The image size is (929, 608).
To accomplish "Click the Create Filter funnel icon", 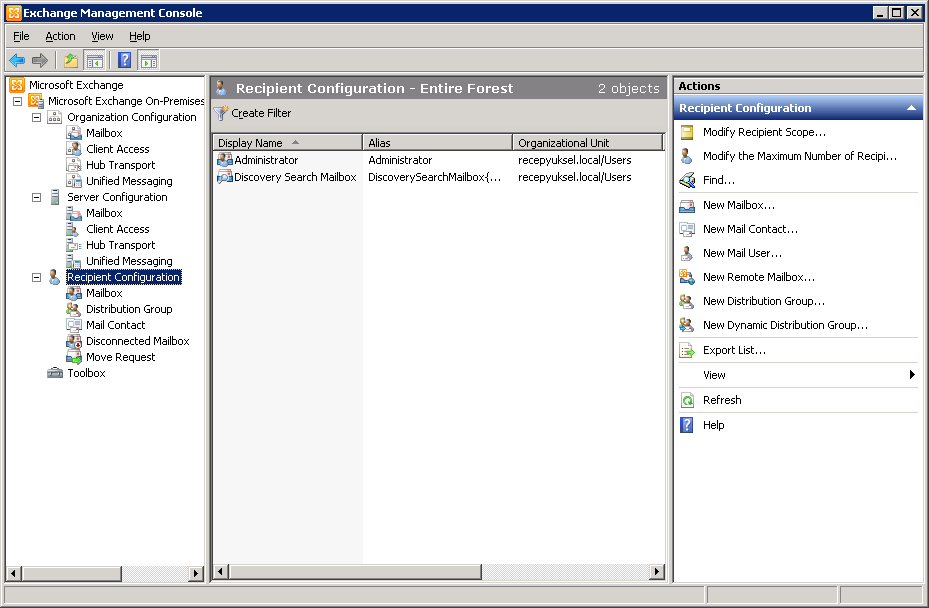I will pyautogui.click(x=221, y=113).
